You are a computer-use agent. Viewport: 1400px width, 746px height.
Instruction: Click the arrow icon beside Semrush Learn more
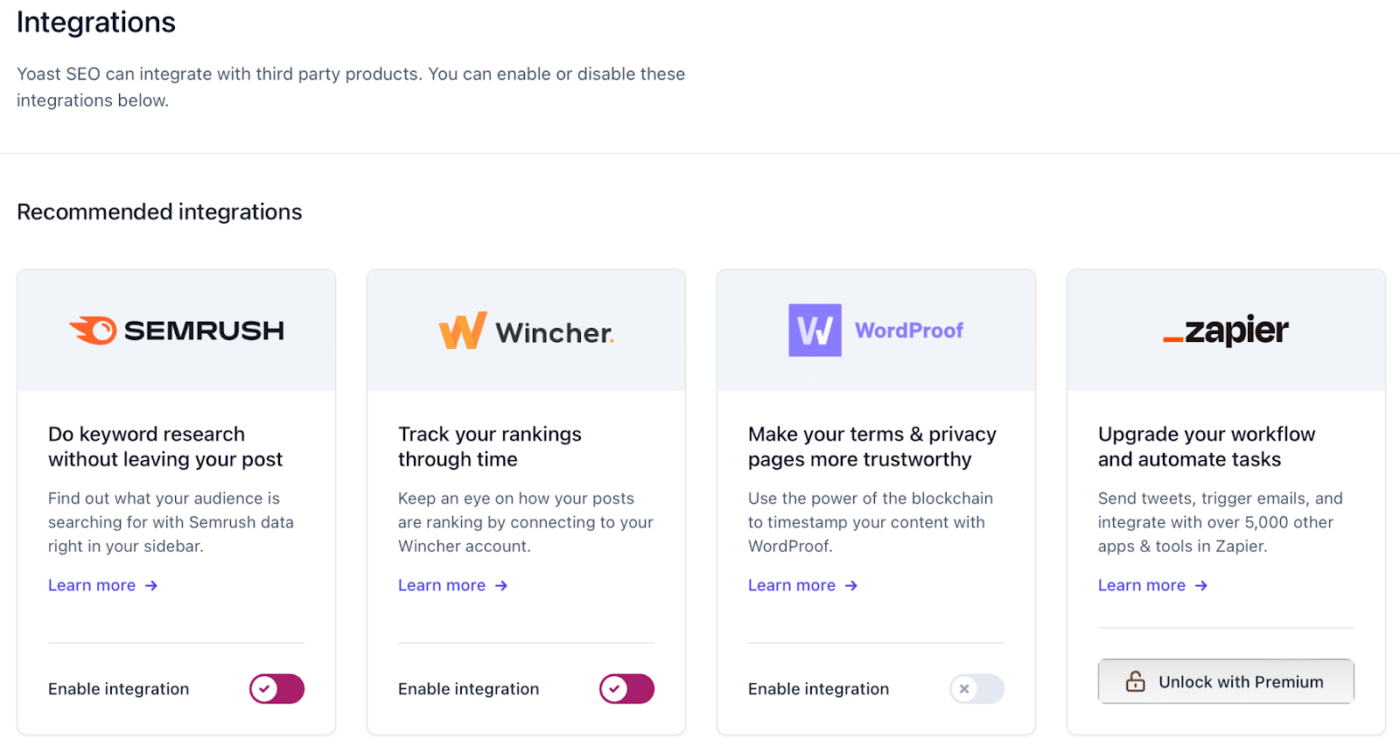[151, 586]
